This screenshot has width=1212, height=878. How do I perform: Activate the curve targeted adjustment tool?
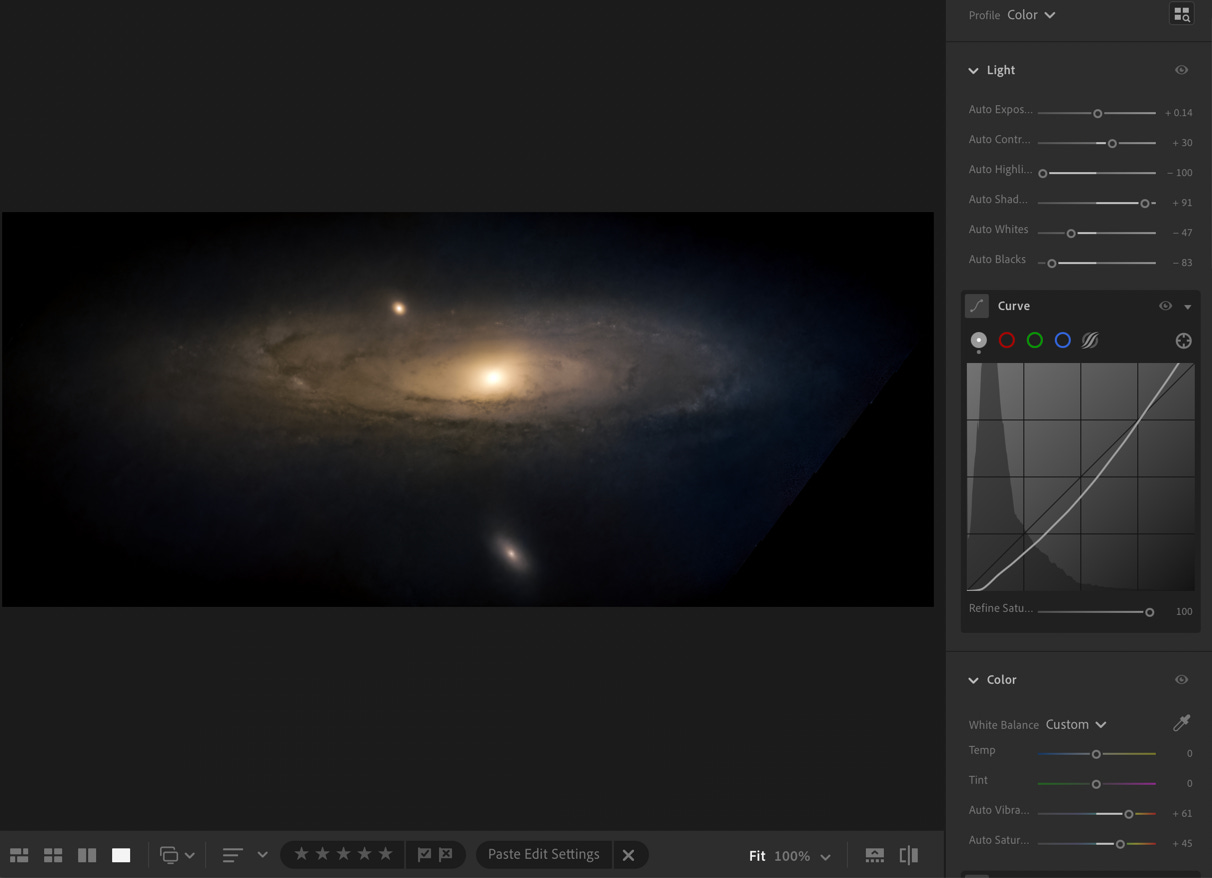pyautogui.click(x=1183, y=341)
